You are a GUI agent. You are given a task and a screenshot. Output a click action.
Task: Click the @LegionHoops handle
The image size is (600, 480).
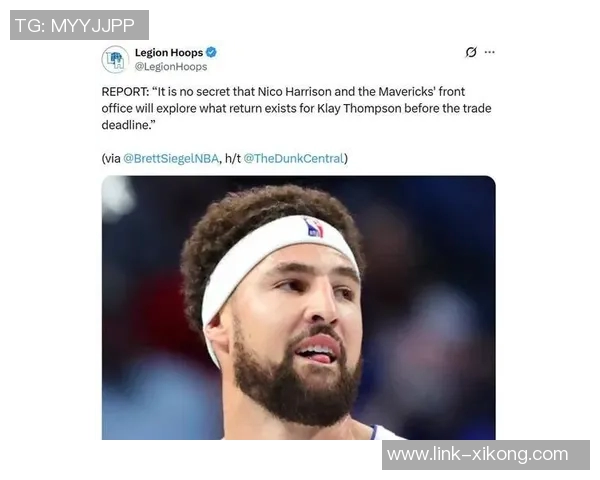[171, 67]
